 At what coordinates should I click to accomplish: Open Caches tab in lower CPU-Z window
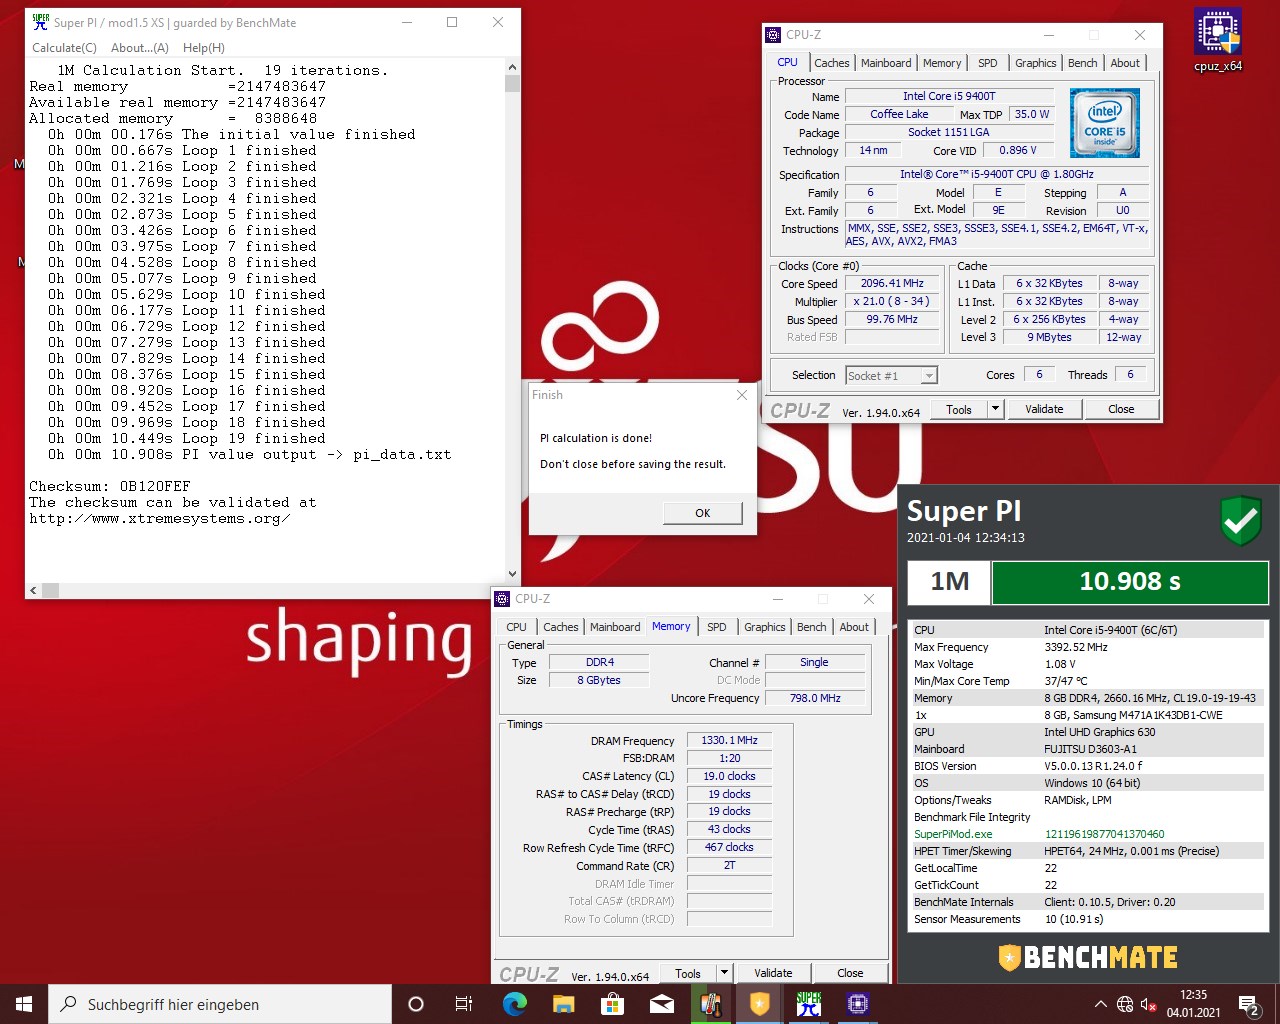560,627
